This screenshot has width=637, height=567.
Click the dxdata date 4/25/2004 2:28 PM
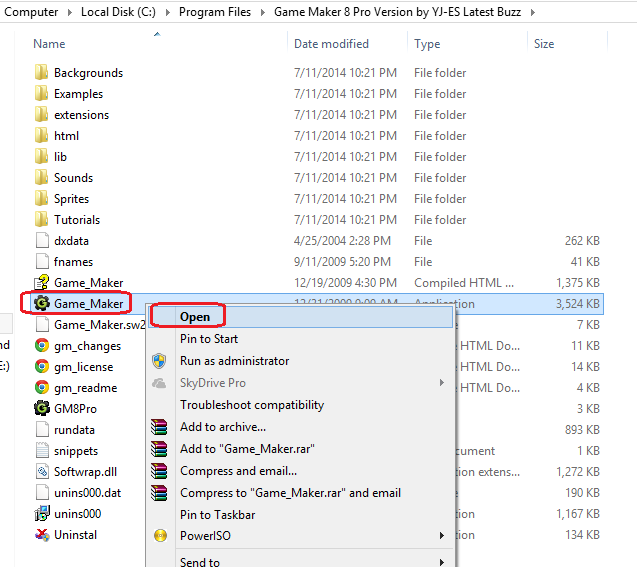pos(342,241)
